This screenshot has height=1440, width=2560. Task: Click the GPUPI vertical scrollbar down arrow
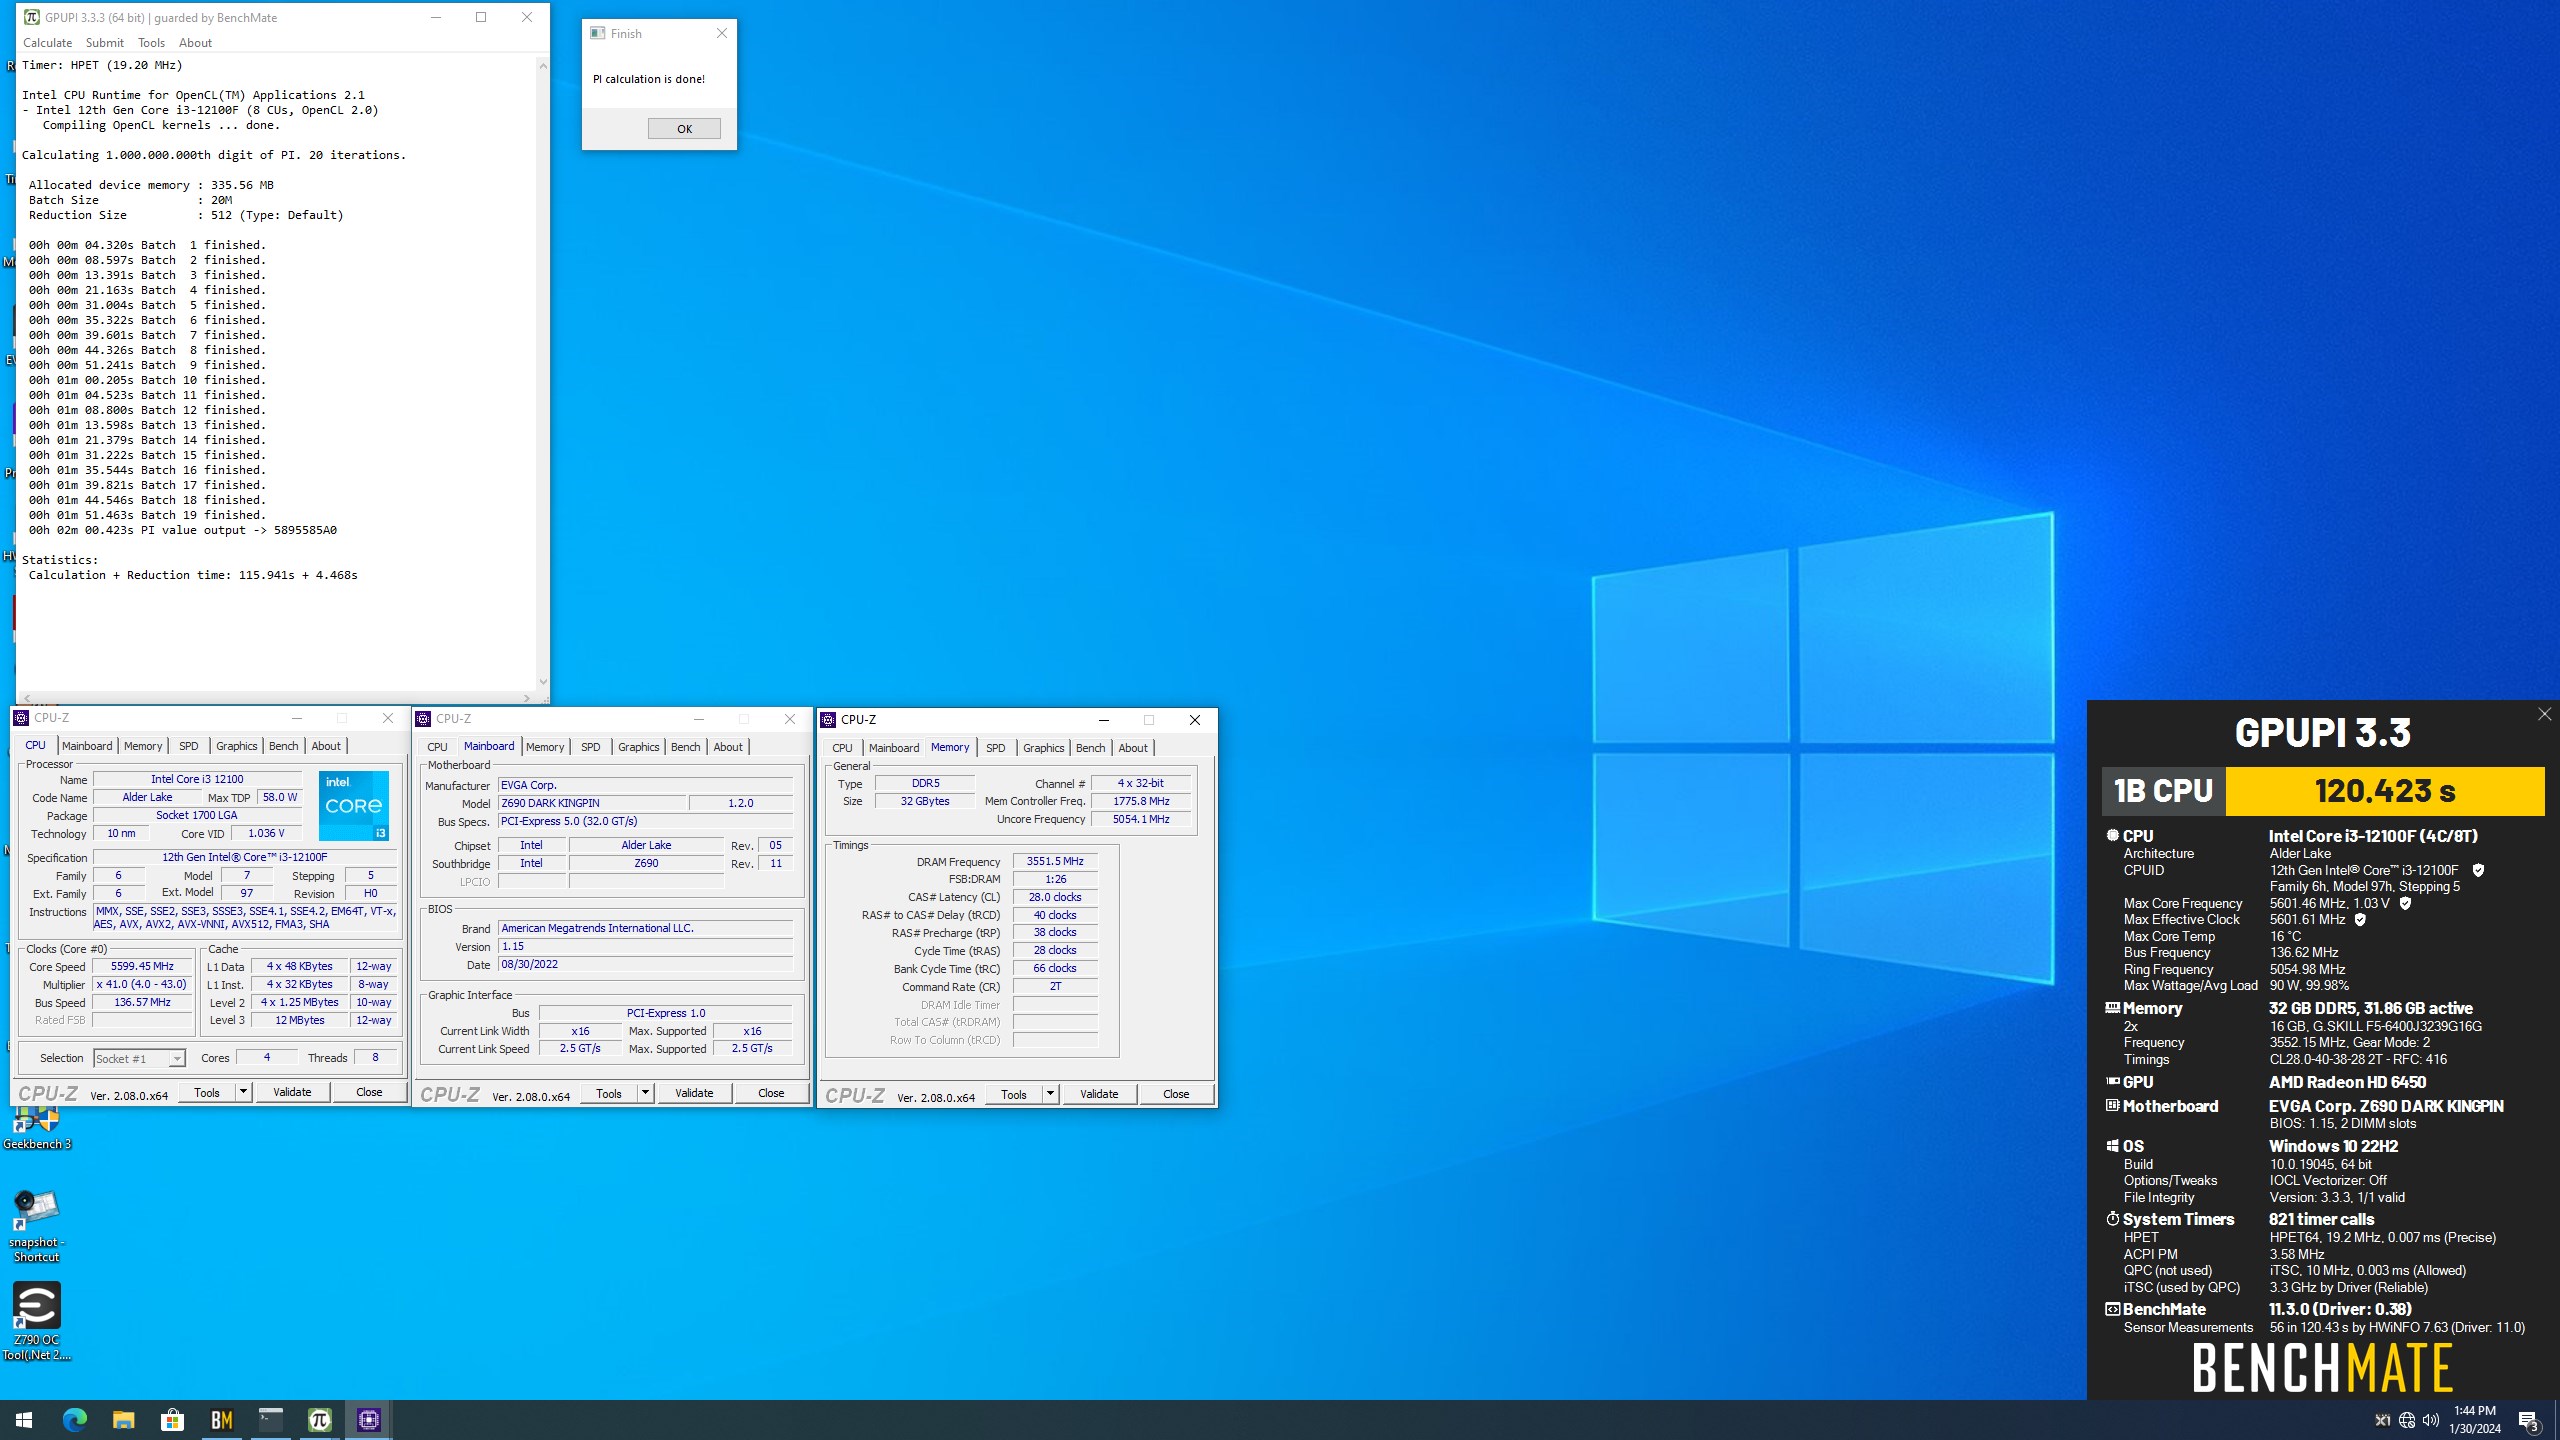click(543, 682)
